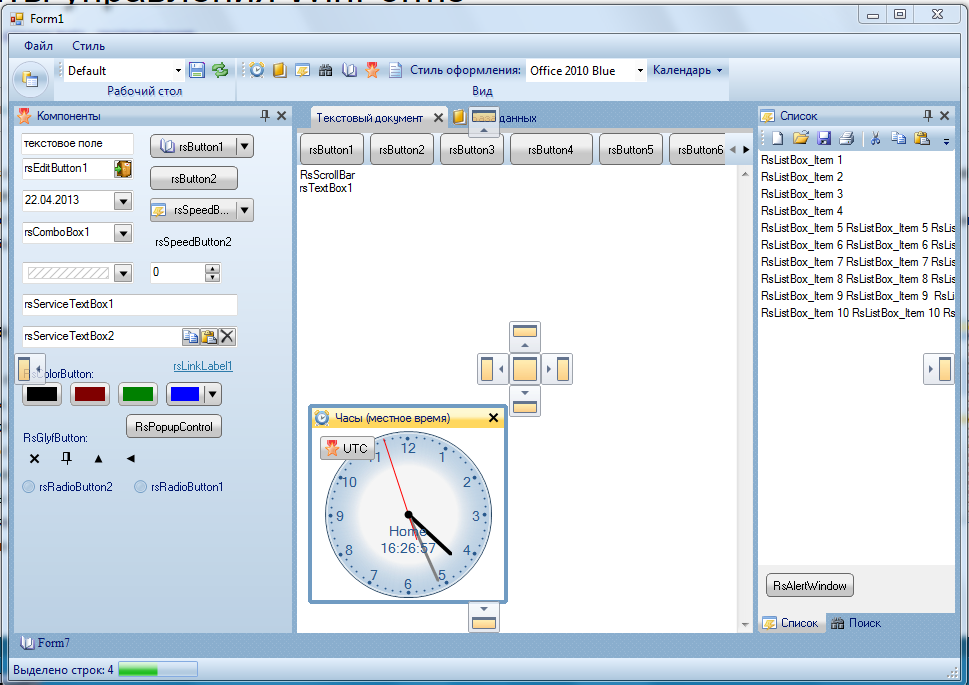Follow the rsLinkLabel1 link

202,366
